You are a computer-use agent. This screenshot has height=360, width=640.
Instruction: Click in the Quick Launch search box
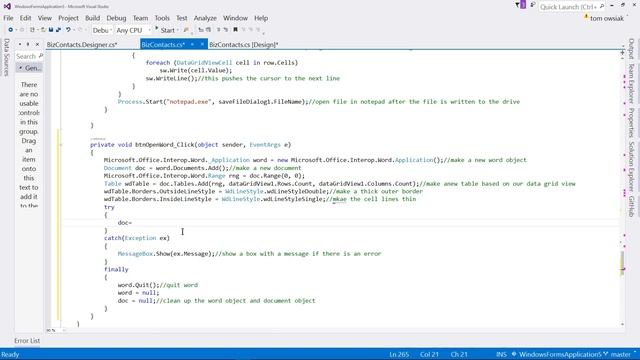[x=571, y=7]
